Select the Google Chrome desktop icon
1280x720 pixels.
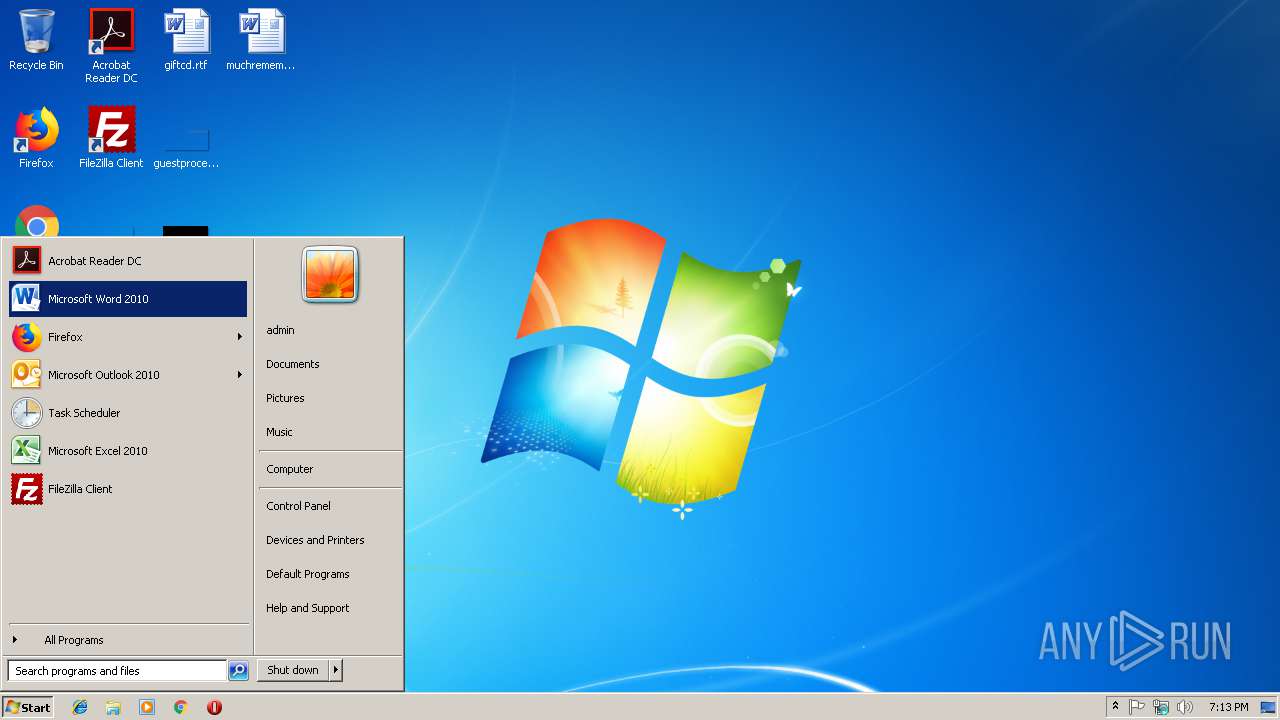pos(37,222)
